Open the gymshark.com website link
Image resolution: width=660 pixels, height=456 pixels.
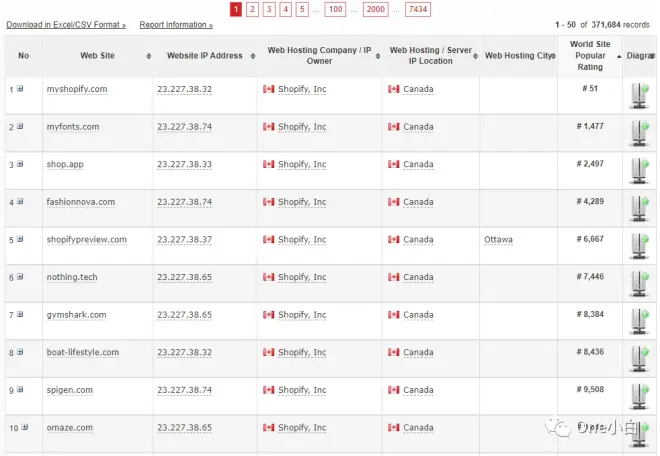[76, 315]
